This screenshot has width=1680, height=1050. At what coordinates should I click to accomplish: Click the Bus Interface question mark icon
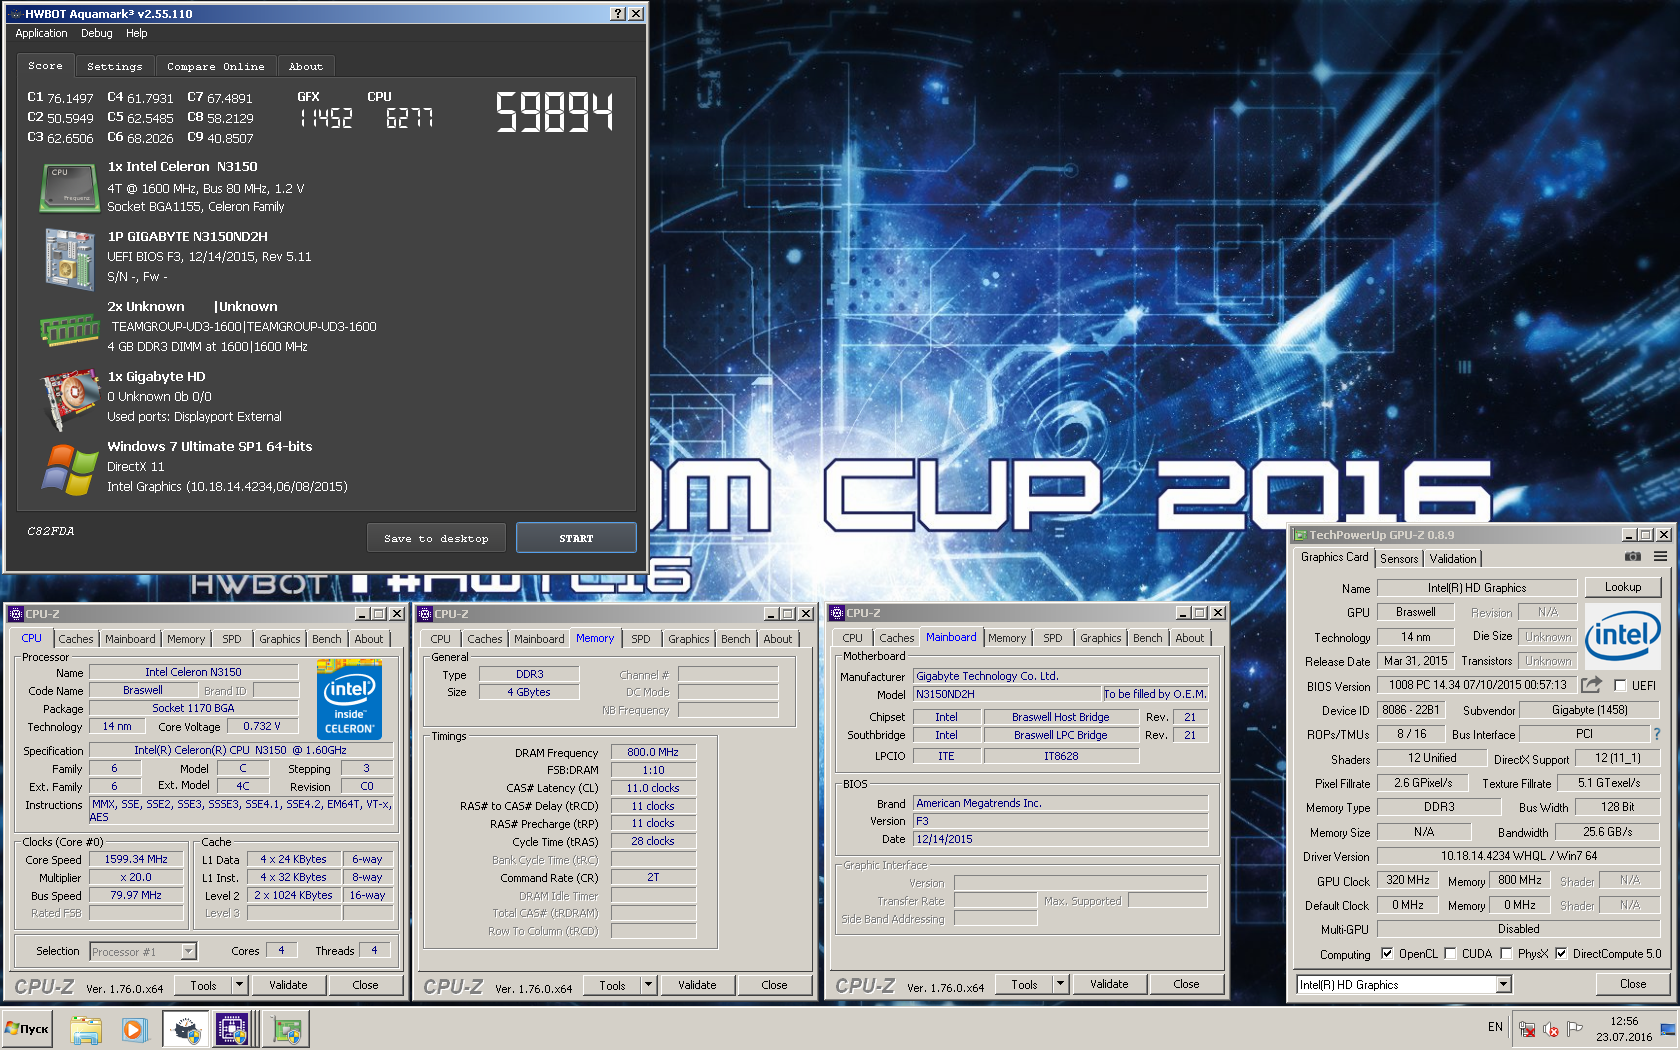click(x=1657, y=734)
